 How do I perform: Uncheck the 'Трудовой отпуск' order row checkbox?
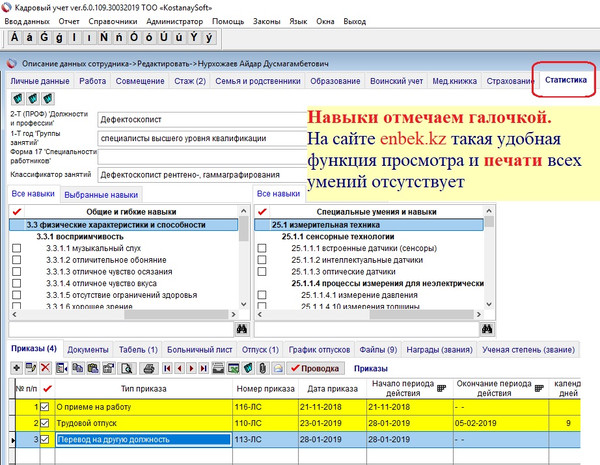coord(43,423)
